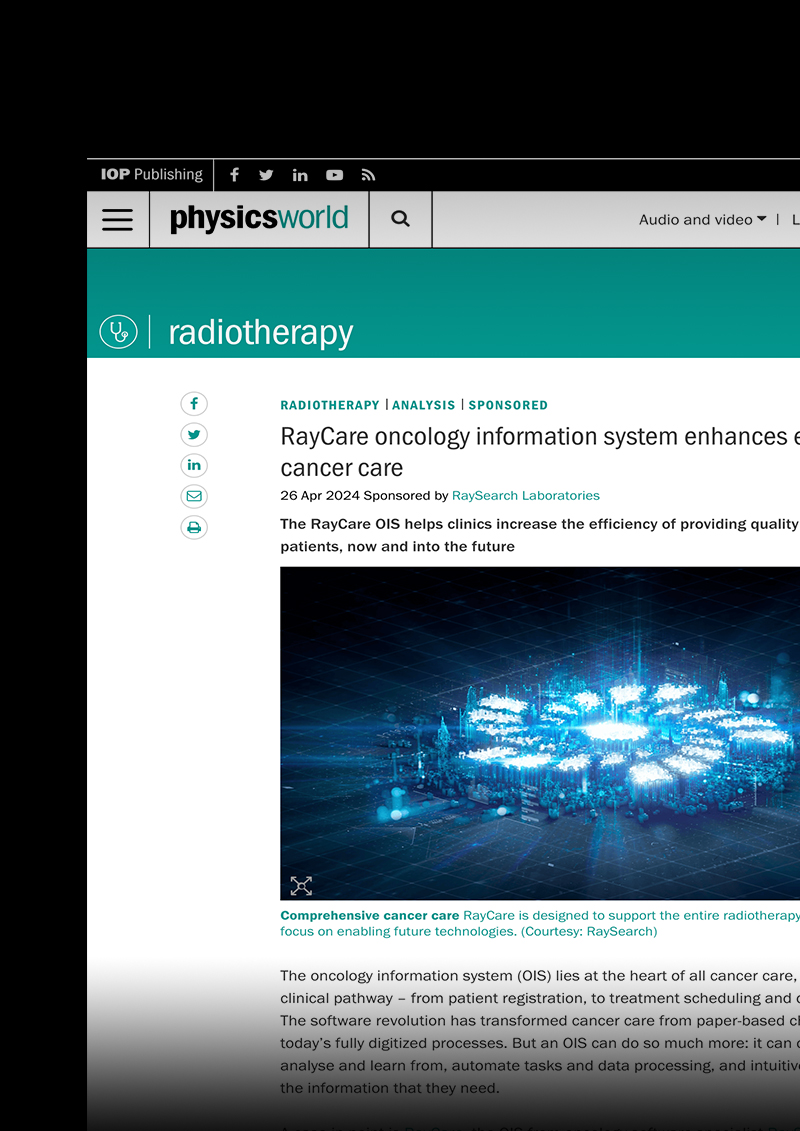Open Facebook link in top bar
Image resolution: width=800 pixels, height=1131 pixels.
234,175
